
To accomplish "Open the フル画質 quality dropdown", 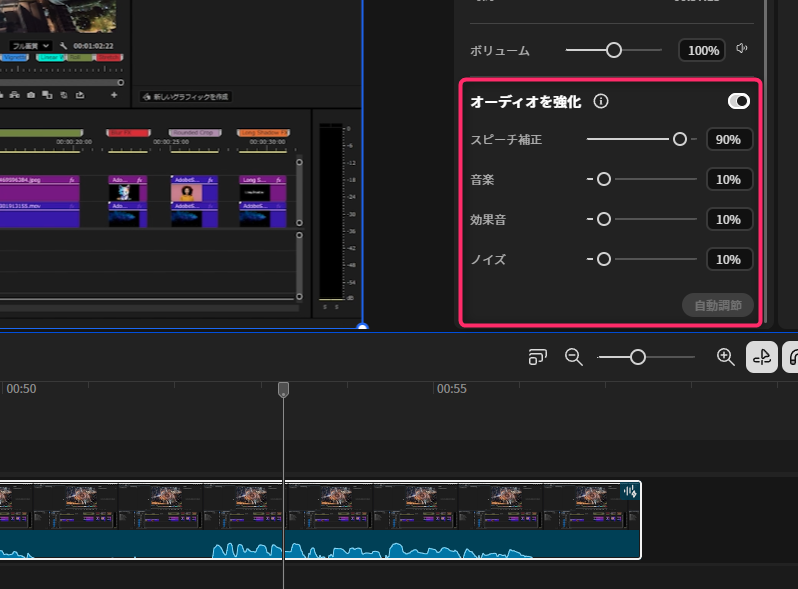I will pos(30,46).
